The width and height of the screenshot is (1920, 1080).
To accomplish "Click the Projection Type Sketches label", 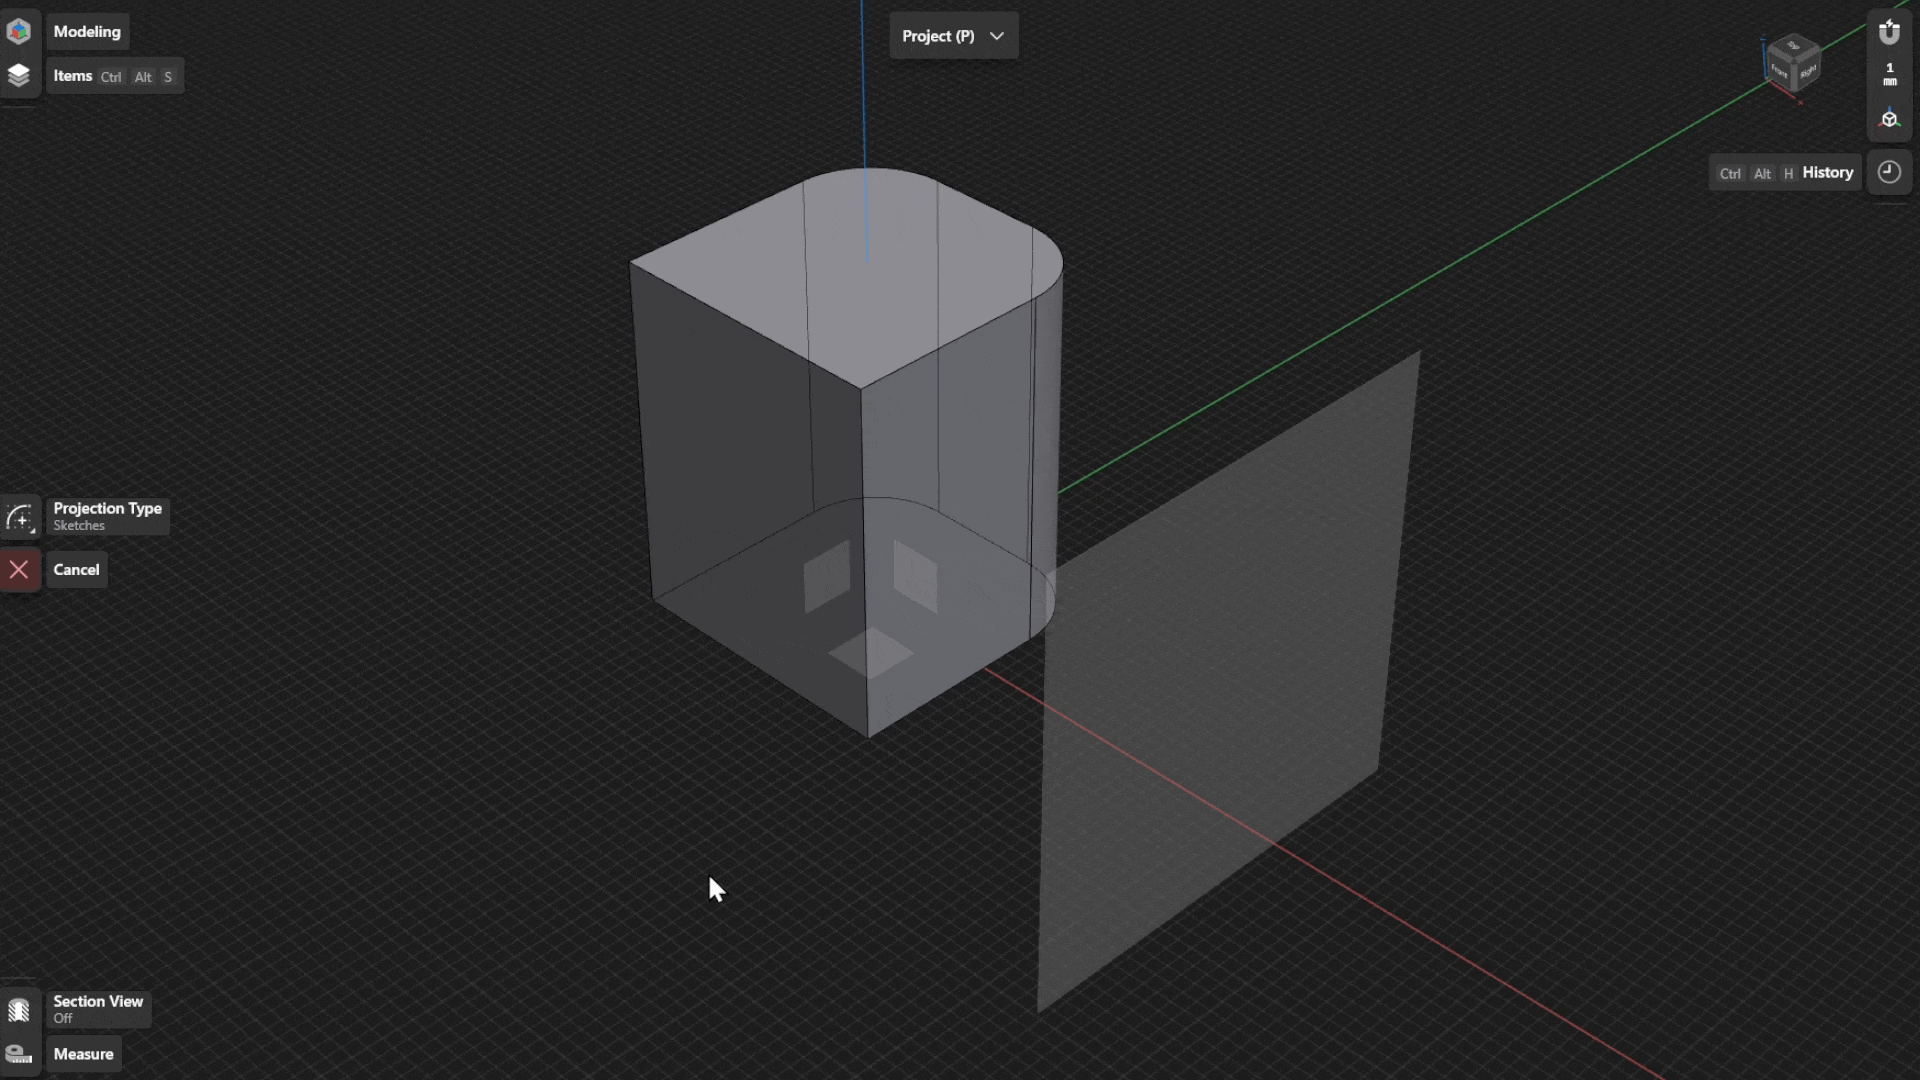I will click(x=108, y=516).
